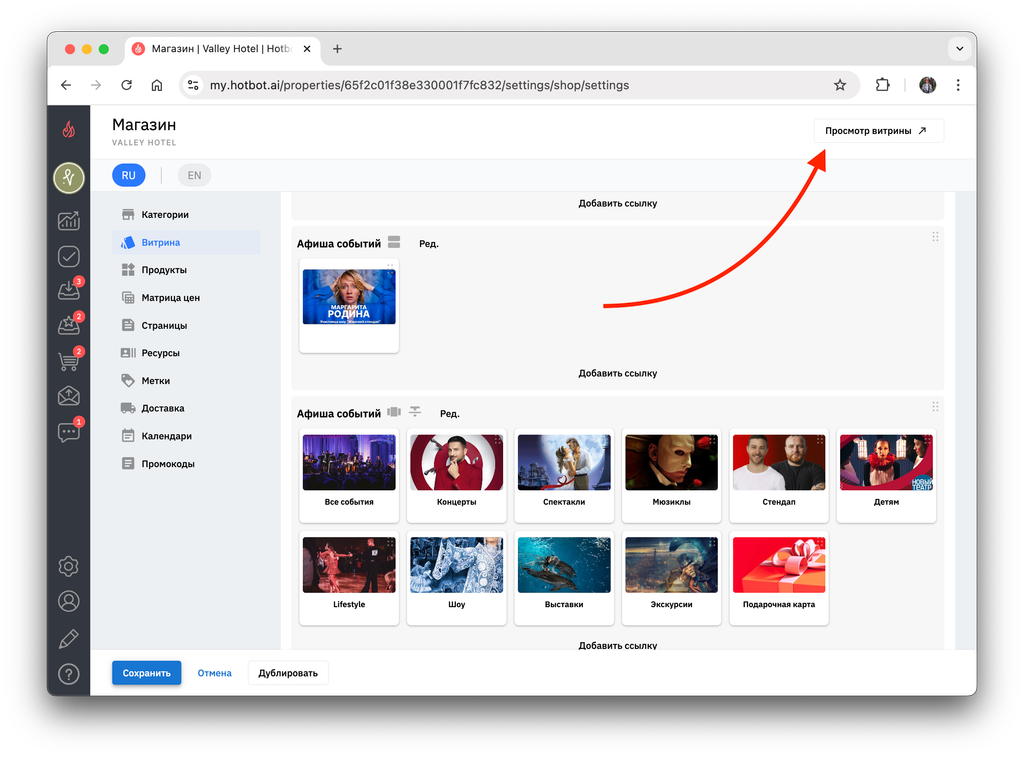Click the Дублировать button
The image size is (1024, 758).
tap(288, 672)
